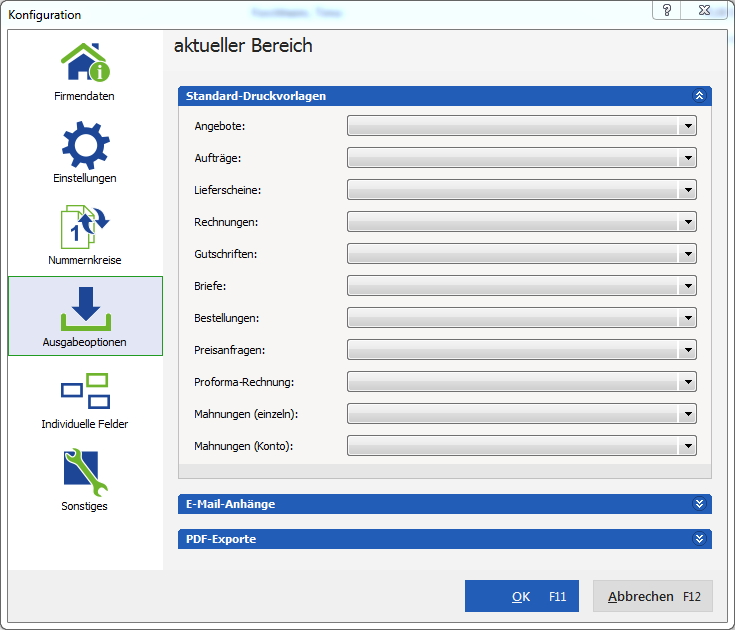The height and width of the screenshot is (630, 735).
Task: Open the Rechnungen template dropdown
Action: [522, 222]
